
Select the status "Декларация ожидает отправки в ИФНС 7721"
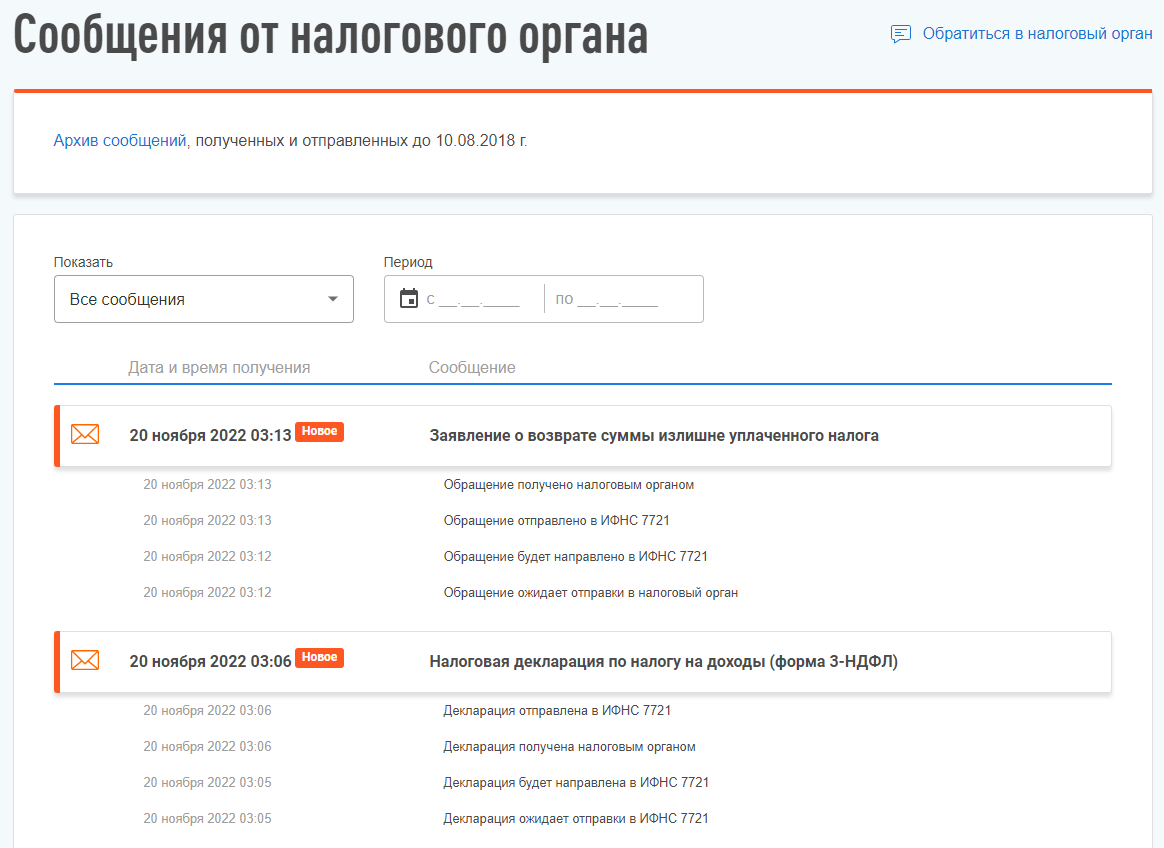(575, 819)
